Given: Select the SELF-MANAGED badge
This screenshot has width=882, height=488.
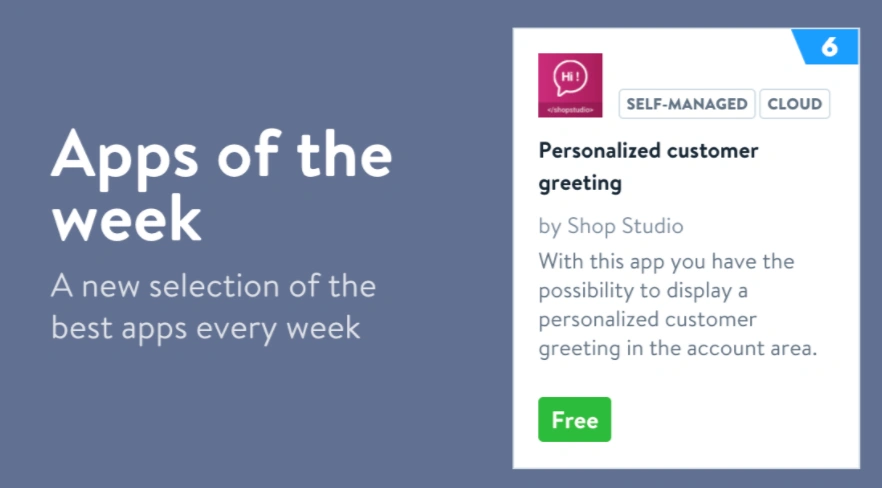Looking at the screenshot, I should point(687,104).
